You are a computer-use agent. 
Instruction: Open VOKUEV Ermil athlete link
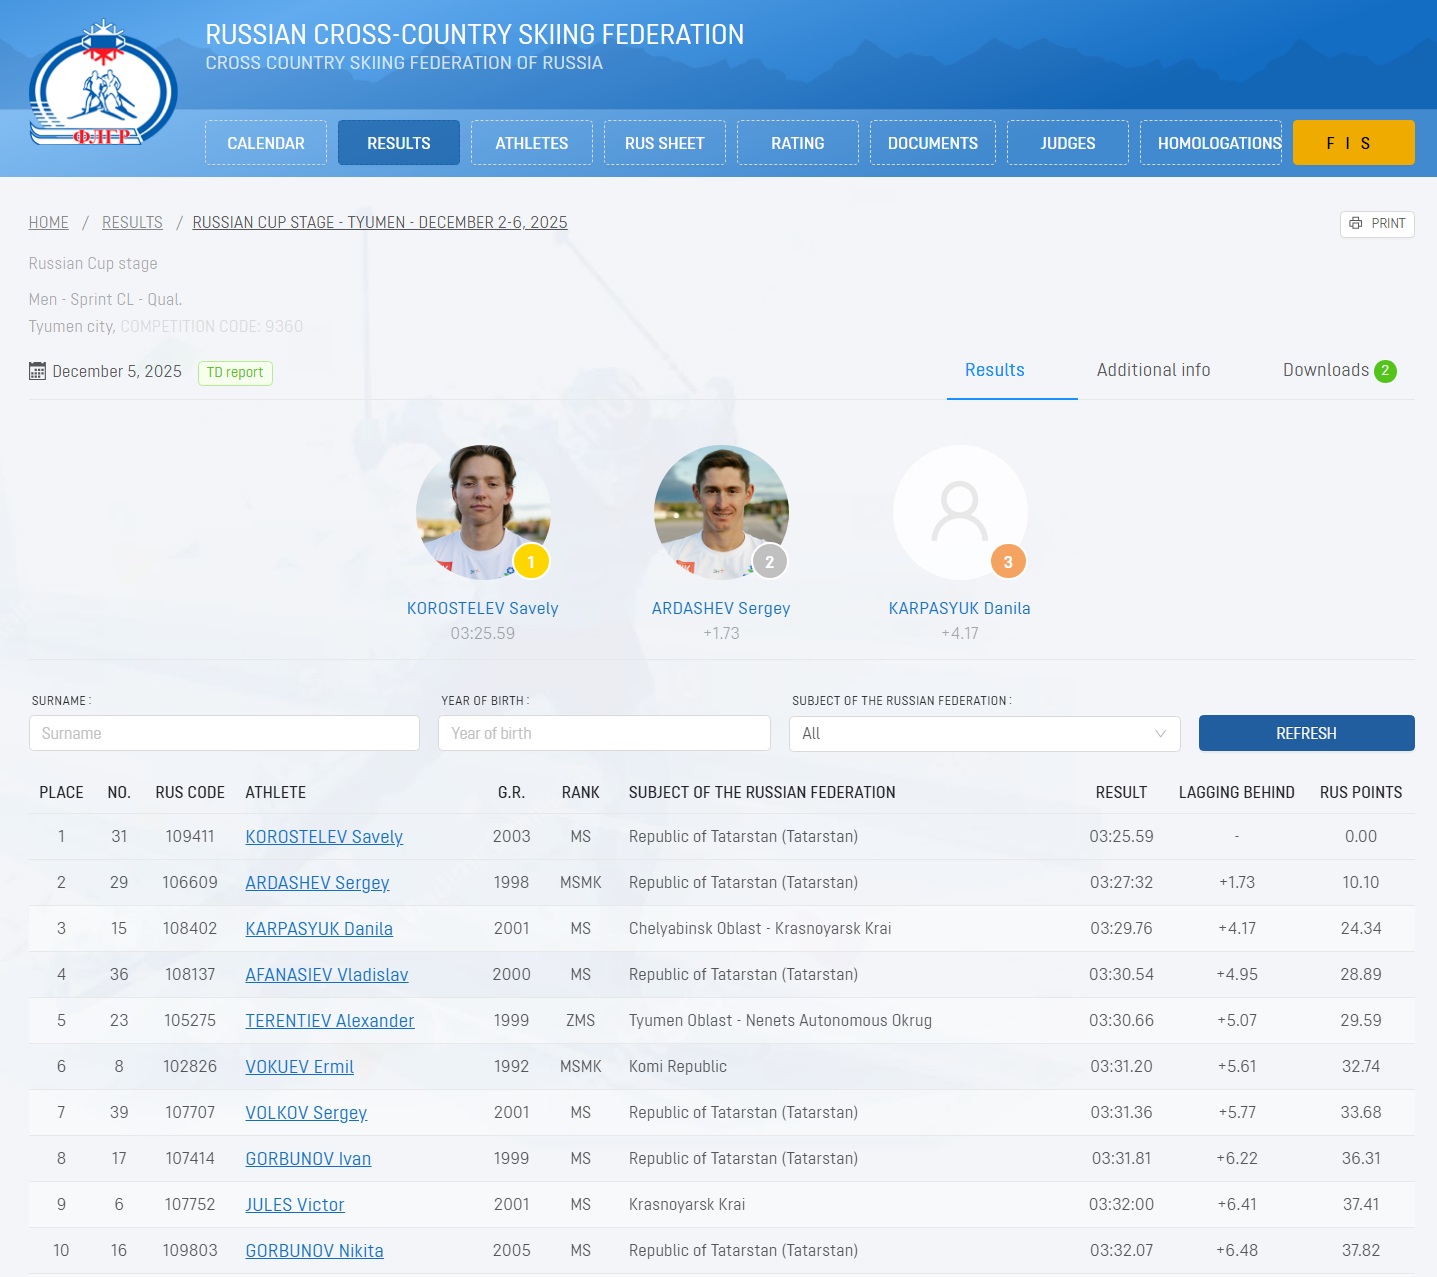tap(300, 1067)
